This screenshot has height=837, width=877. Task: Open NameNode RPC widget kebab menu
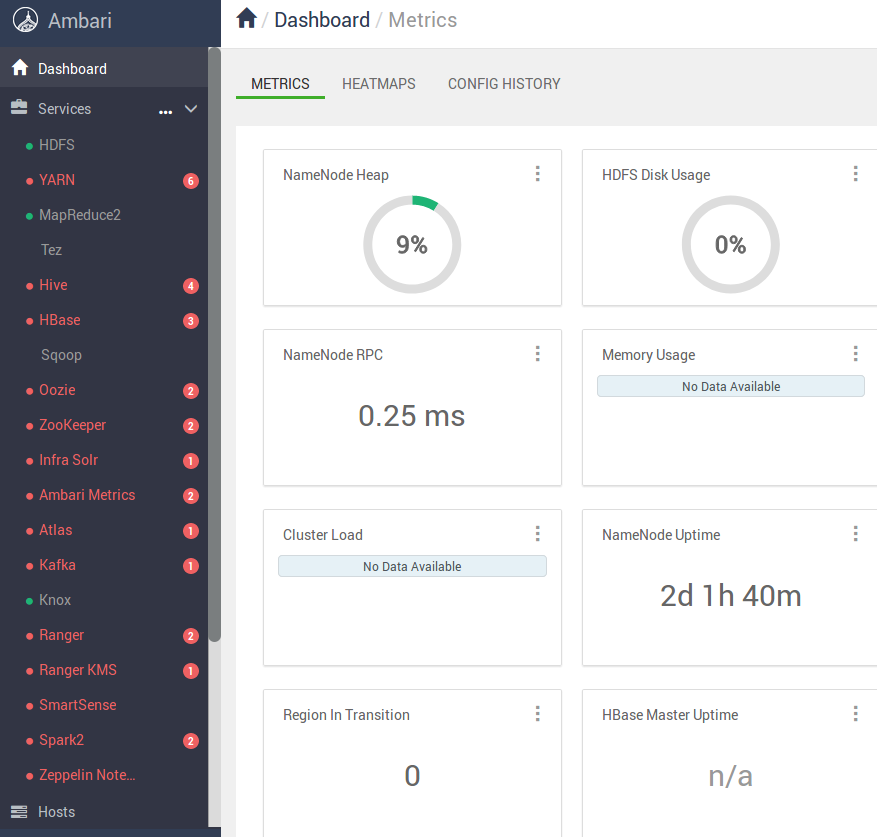pyautogui.click(x=537, y=354)
